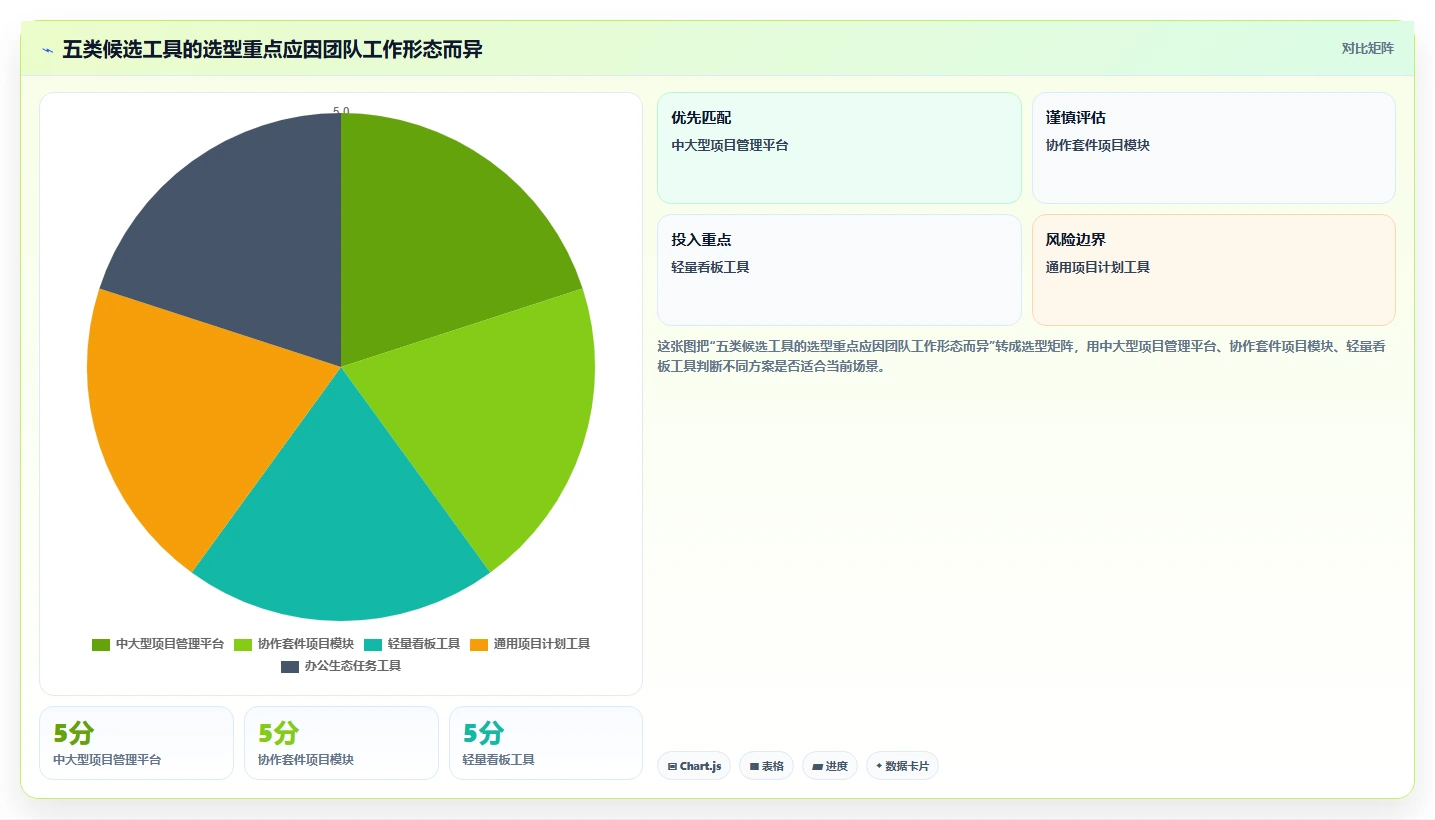
Task: Open the 5分 card for 轻量看板工具
Action: [546, 743]
